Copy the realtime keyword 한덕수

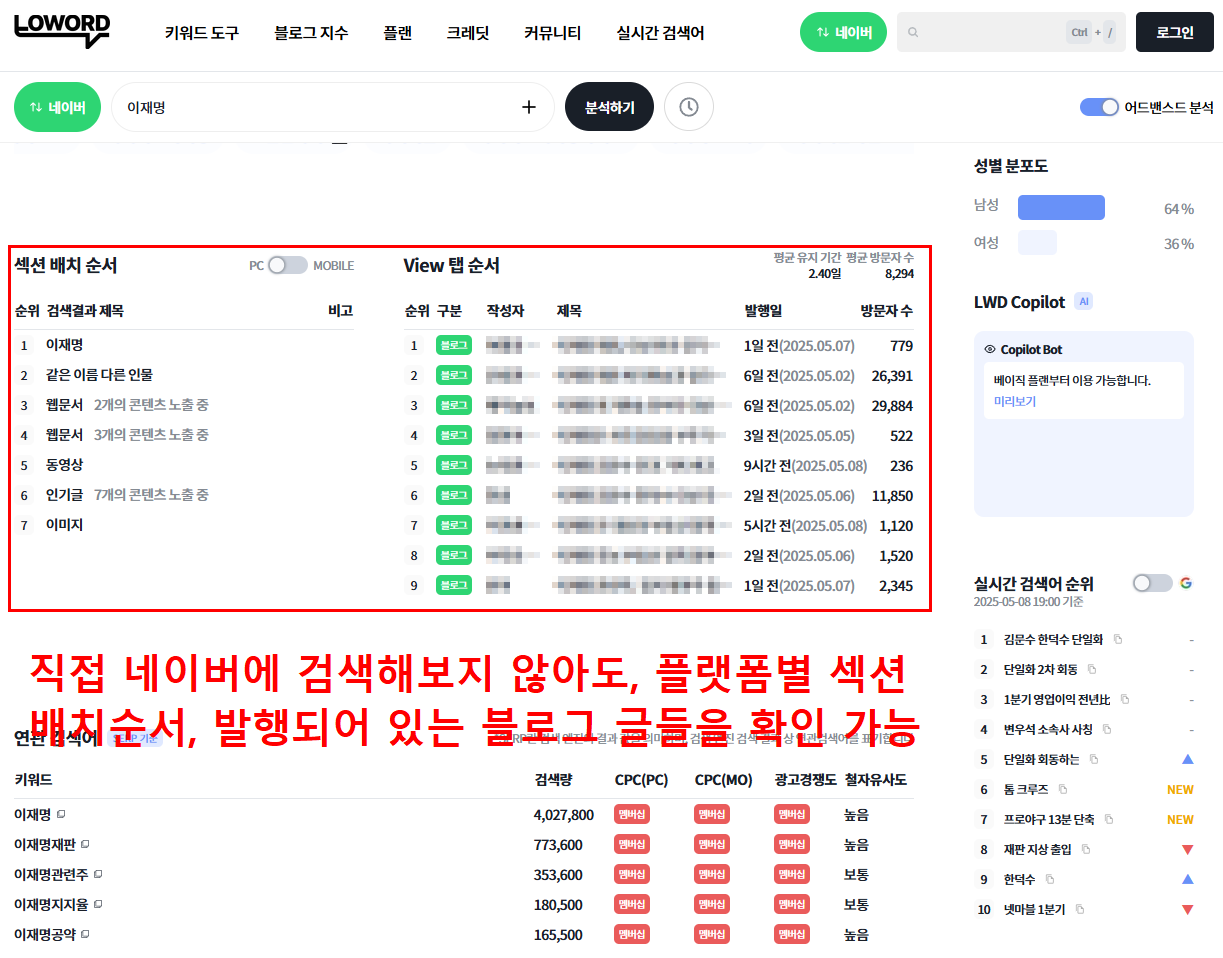click(1049, 880)
